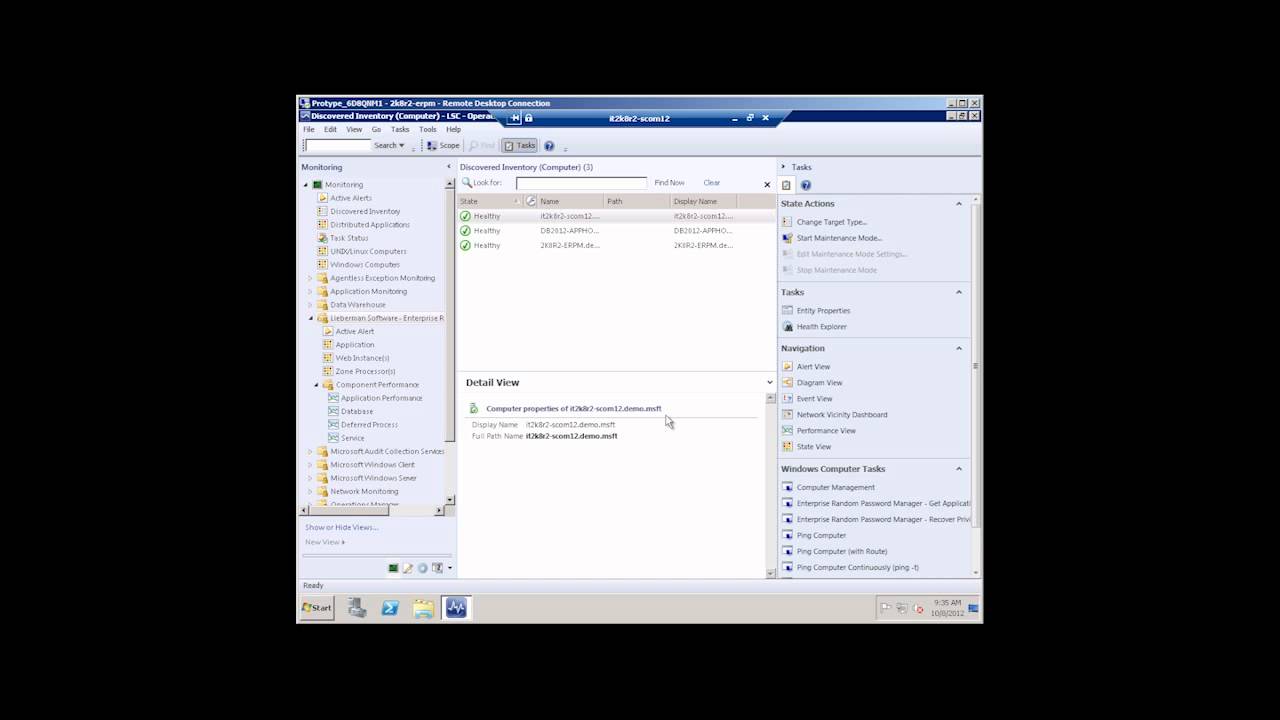Click the Monitoring workspace icon at pane bottom
The width and height of the screenshot is (1280, 720).
tap(393, 568)
